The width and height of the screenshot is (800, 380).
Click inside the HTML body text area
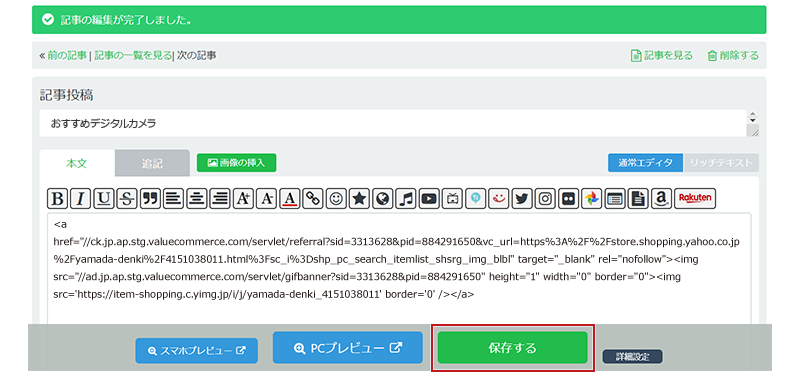[x=399, y=268]
